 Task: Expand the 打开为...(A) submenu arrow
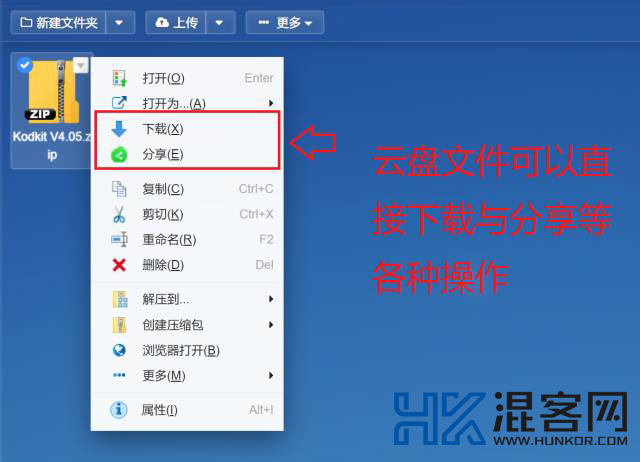pos(271,103)
